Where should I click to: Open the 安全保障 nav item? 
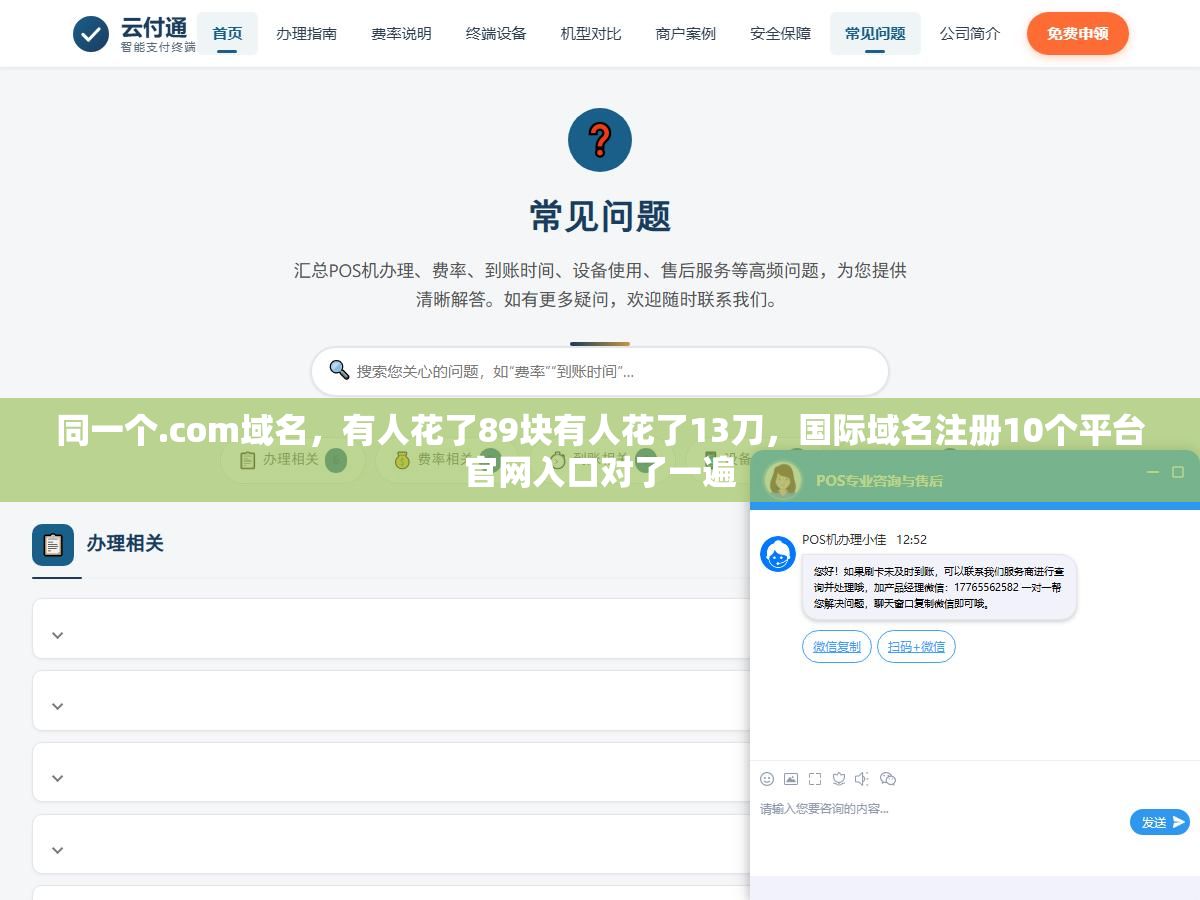pos(781,33)
